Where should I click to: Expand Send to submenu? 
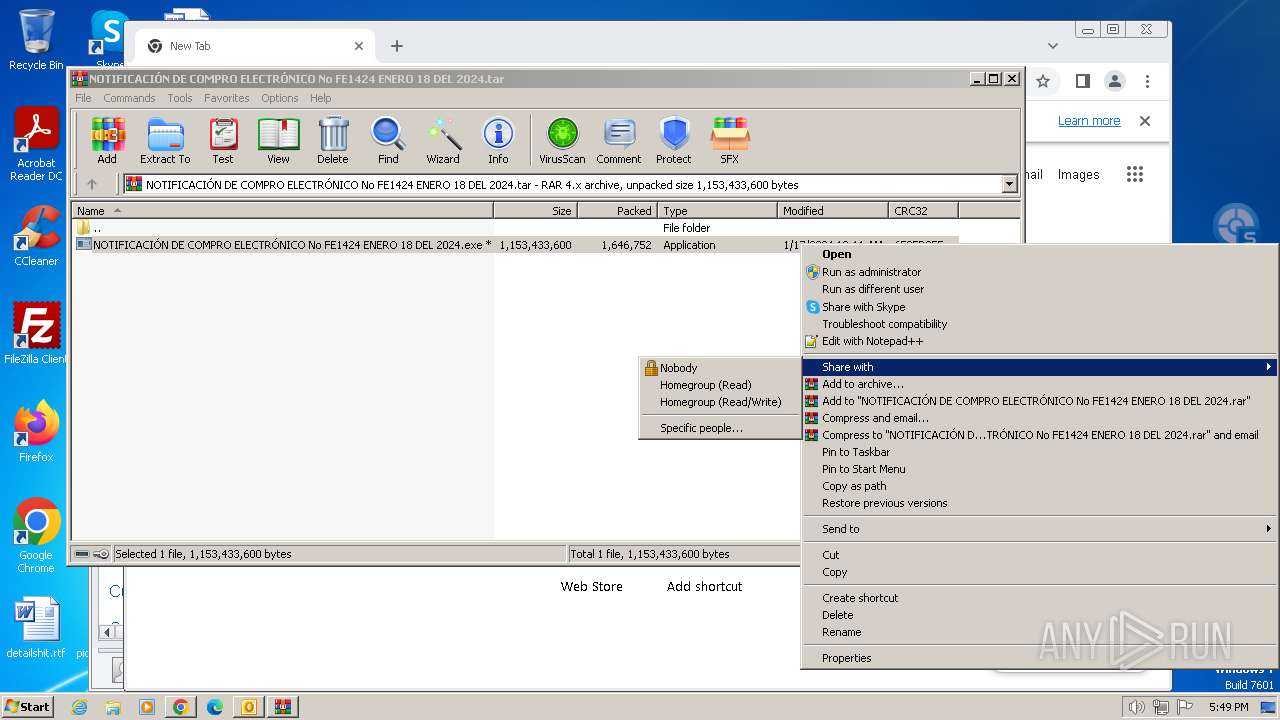tap(1040, 529)
